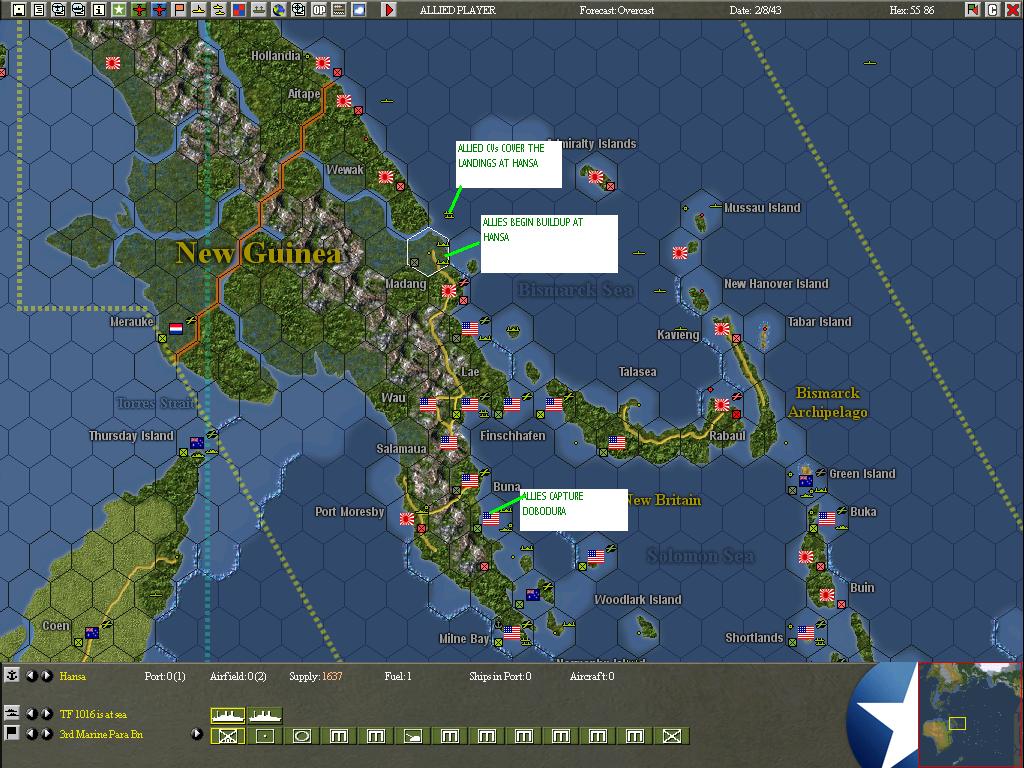1024x768 pixels.
Task: Click the white star on green icon
Action: [x=118, y=10]
